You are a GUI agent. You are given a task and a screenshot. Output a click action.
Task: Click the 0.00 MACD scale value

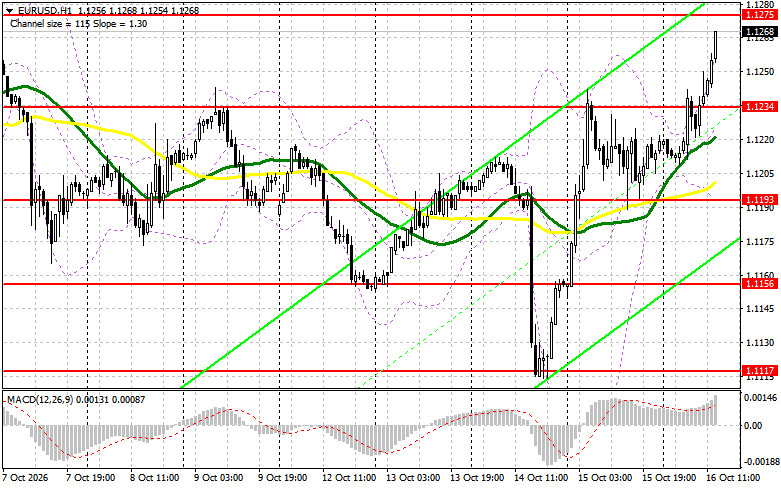click(753, 425)
